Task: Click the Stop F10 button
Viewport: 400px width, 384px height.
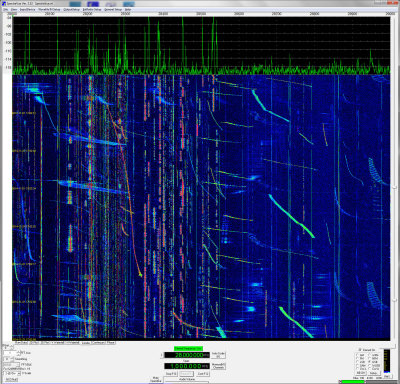Action: 171,374
